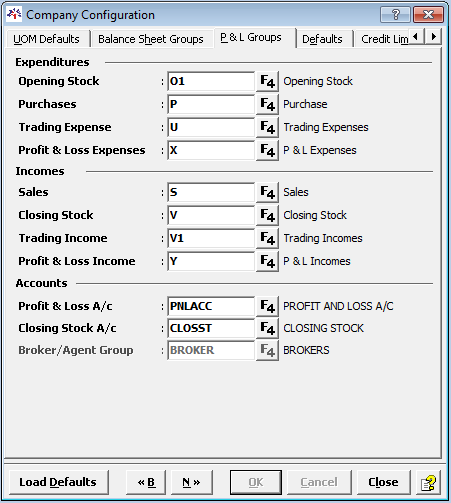Viewport: 451px width, 503px height.
Task: Open F4 lookup for Purchases
Action: [267, 105]
